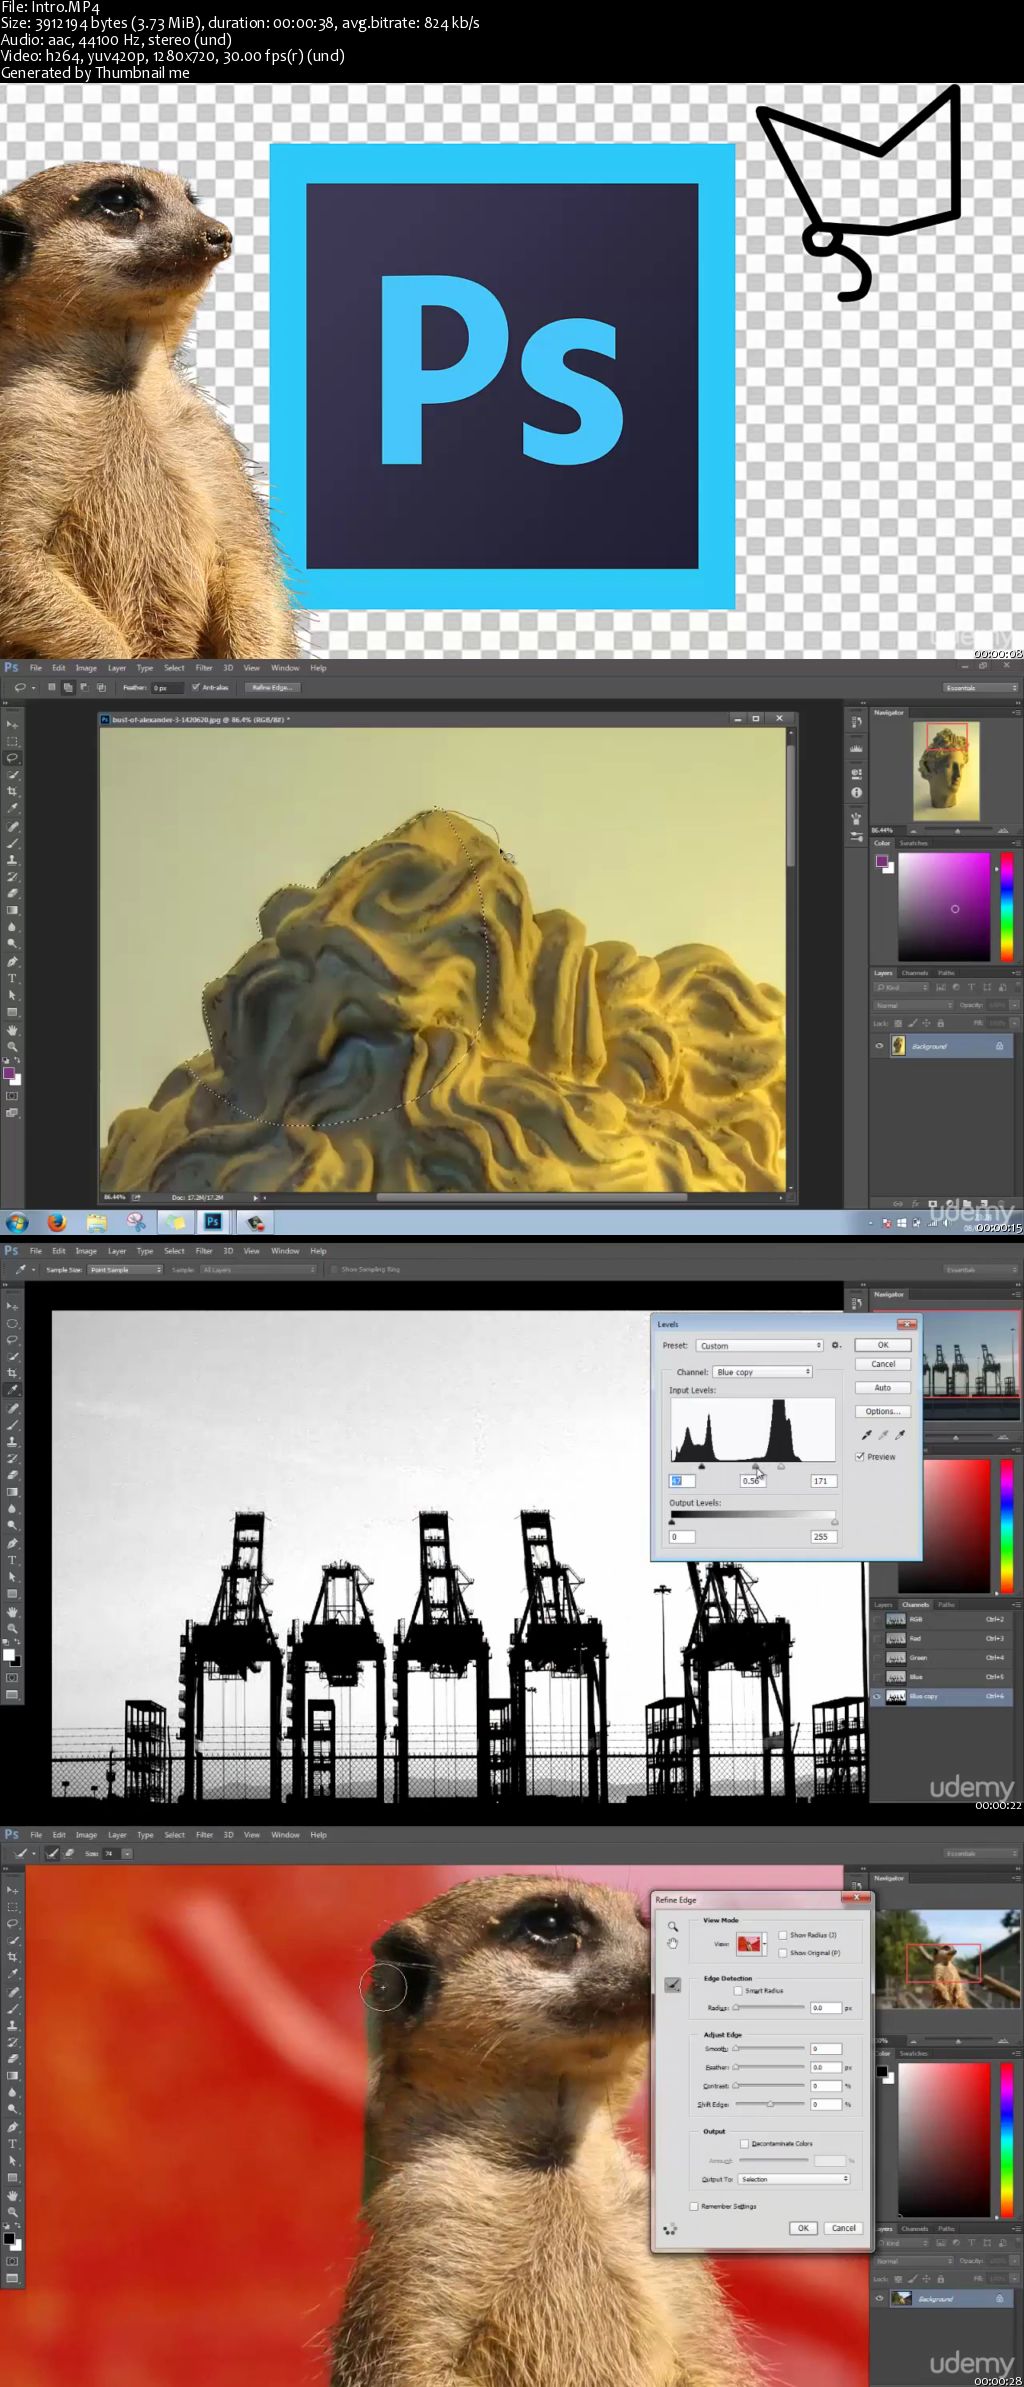Open Snipping Tool from the taskbar
The image size is (1024, 2387).
(x=137, y=1222)
